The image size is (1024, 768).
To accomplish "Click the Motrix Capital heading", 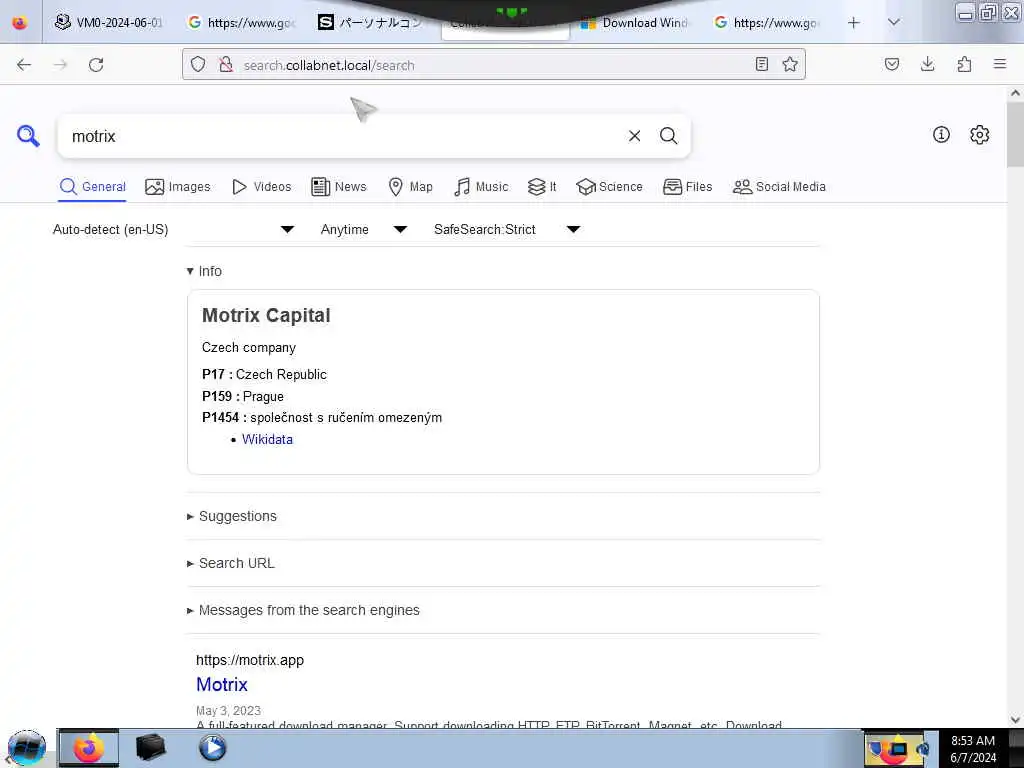I will [266, 315].
